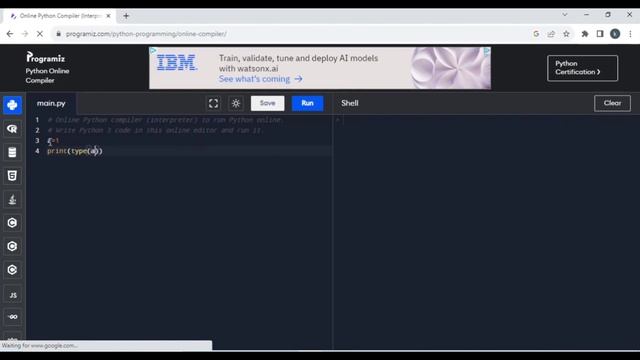
Task: Click the editor fullscreen icon
Action: 213,103
